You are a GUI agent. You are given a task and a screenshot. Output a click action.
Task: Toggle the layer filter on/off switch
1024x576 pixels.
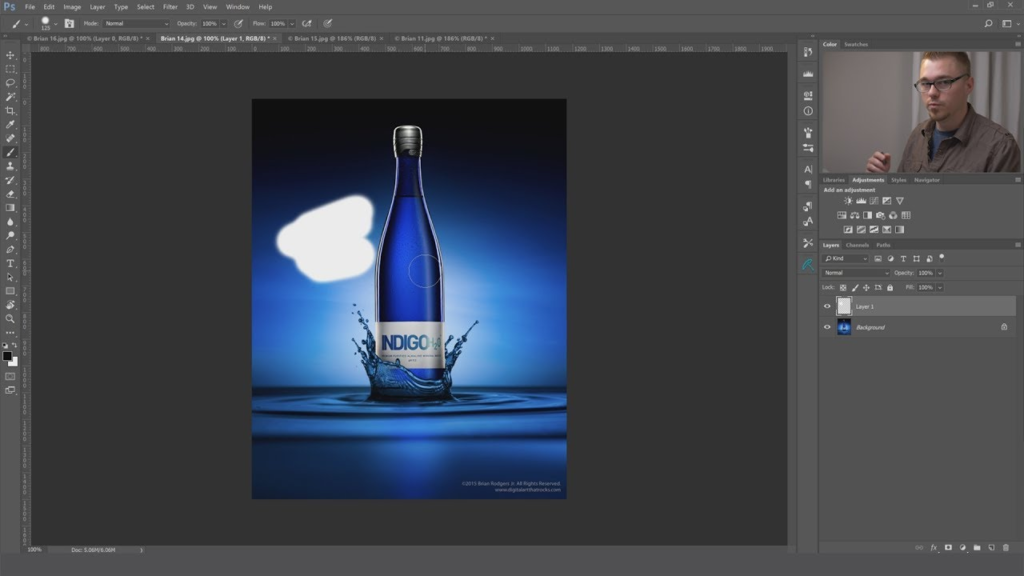(941, 257)
